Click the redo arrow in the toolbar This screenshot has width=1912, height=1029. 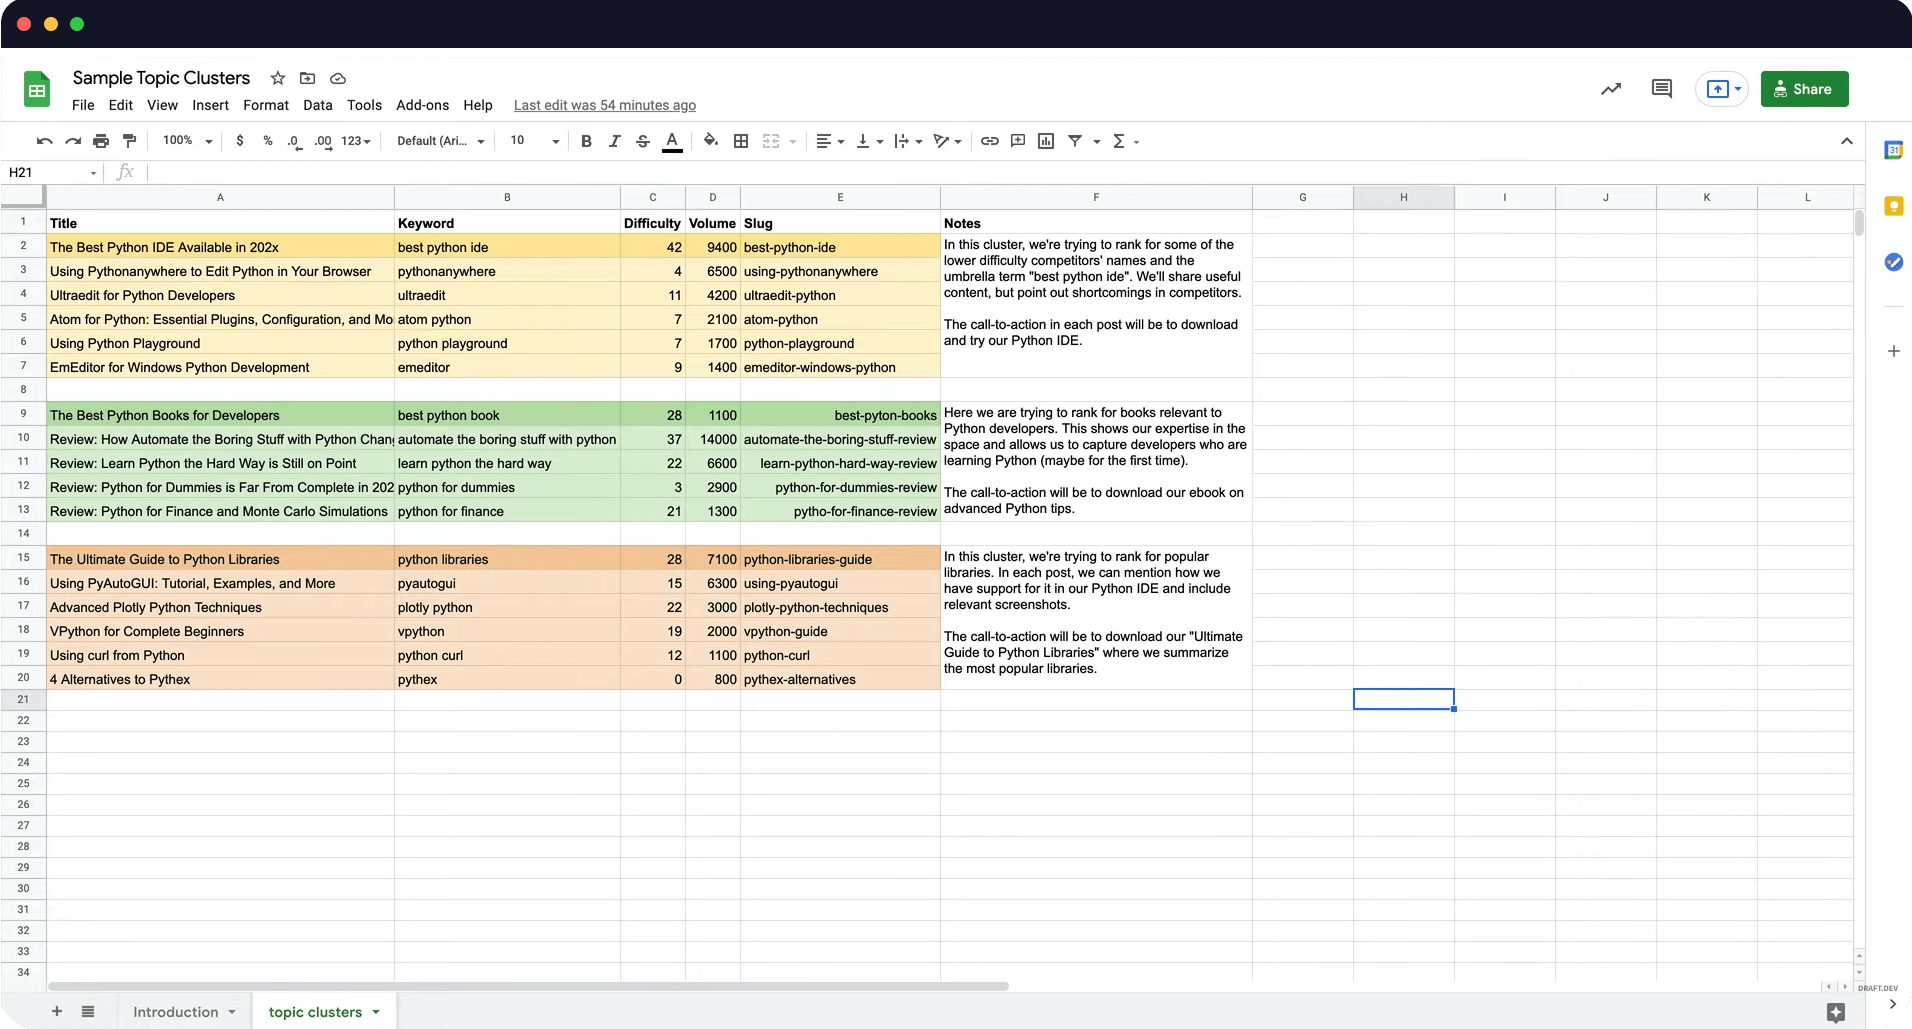click(73, 141)
